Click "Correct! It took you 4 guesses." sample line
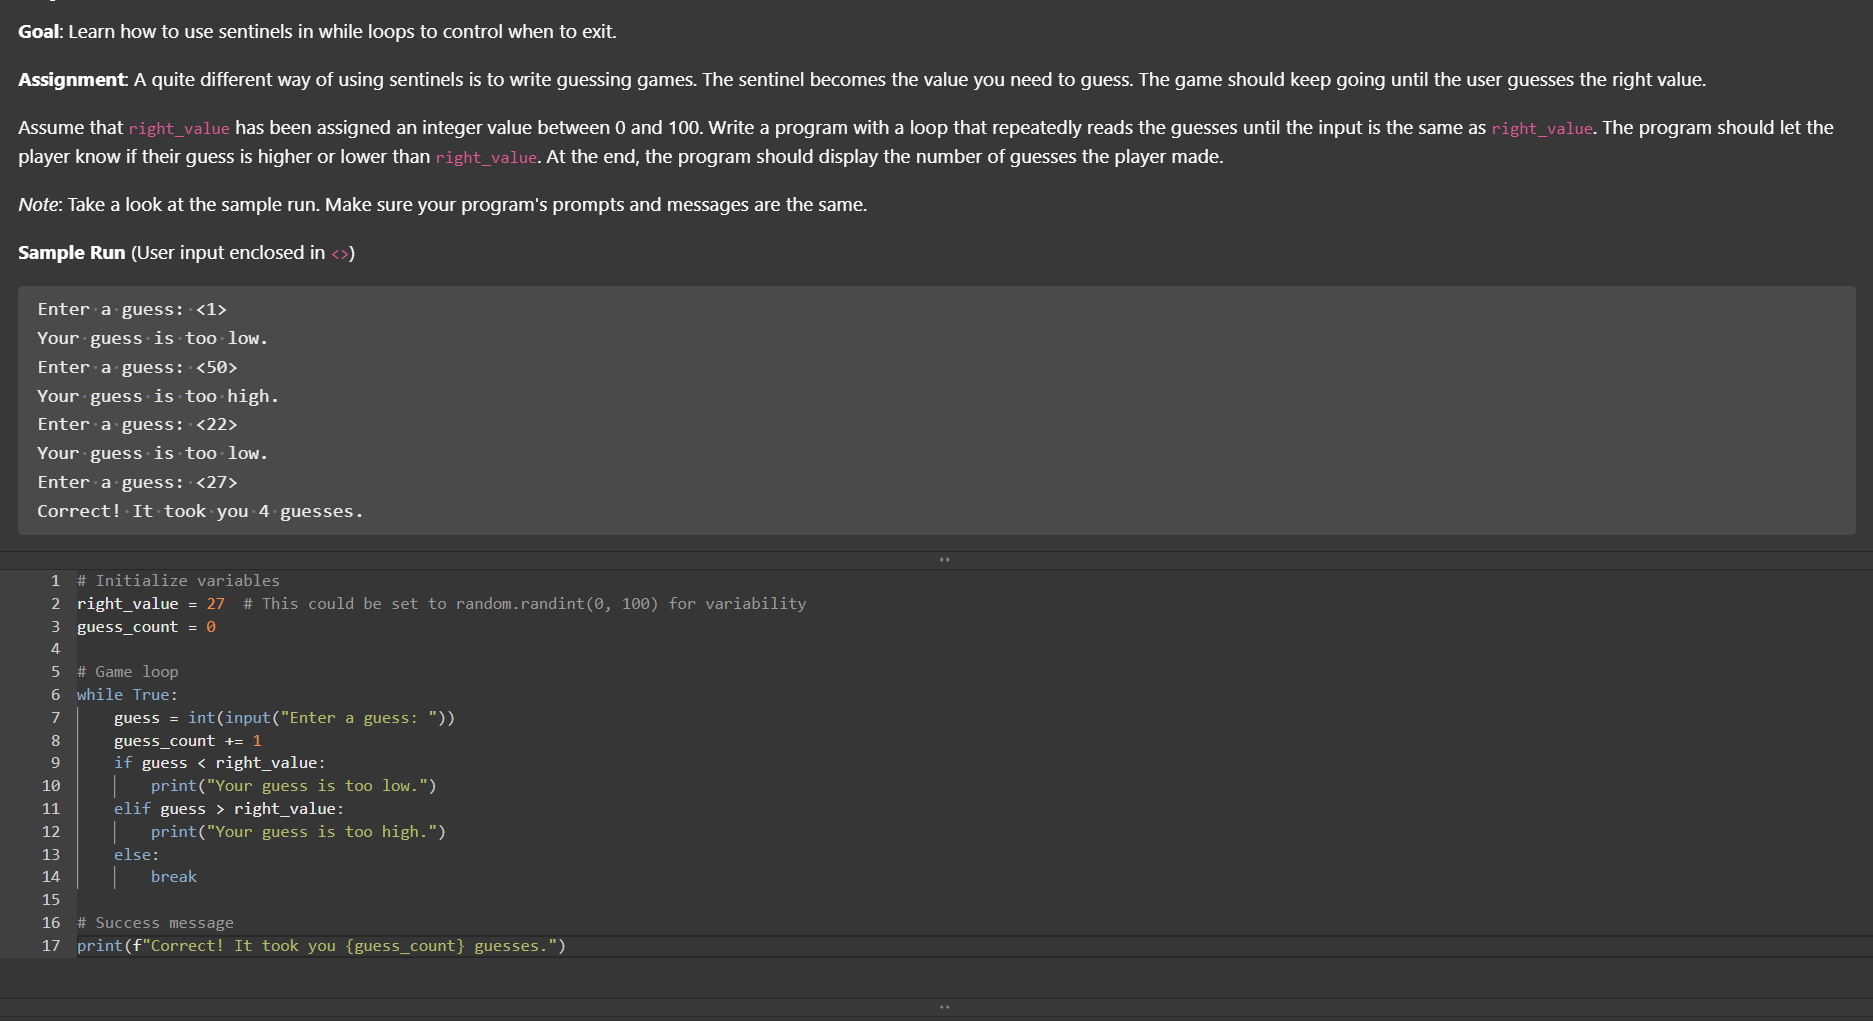Screen dimensions: 1873x1021 [x=200, y=512]
